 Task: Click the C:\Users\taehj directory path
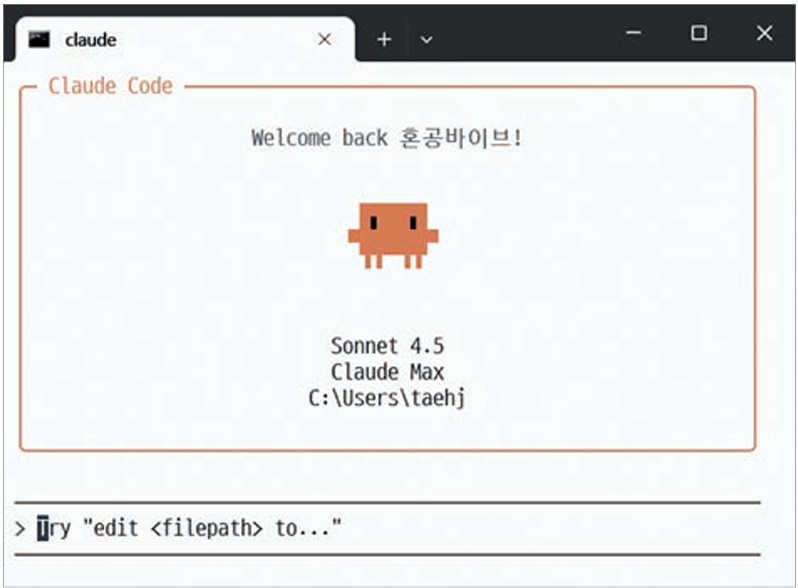[387, 397]
